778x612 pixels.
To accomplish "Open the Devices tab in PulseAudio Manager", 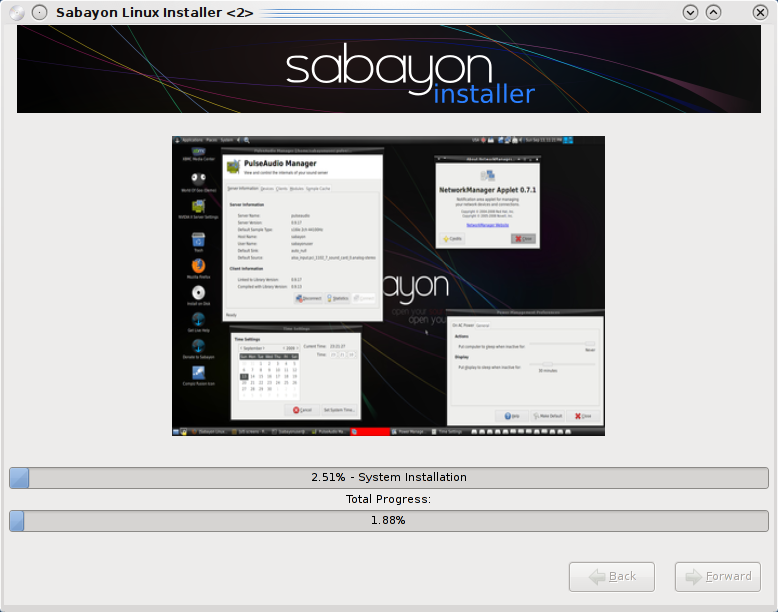I will (266, 188).
